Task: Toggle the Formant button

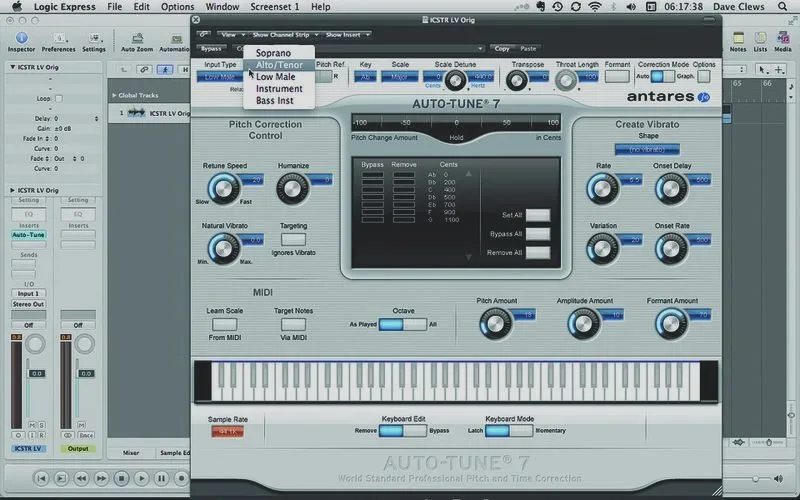Action: click(x=617, y=76)
